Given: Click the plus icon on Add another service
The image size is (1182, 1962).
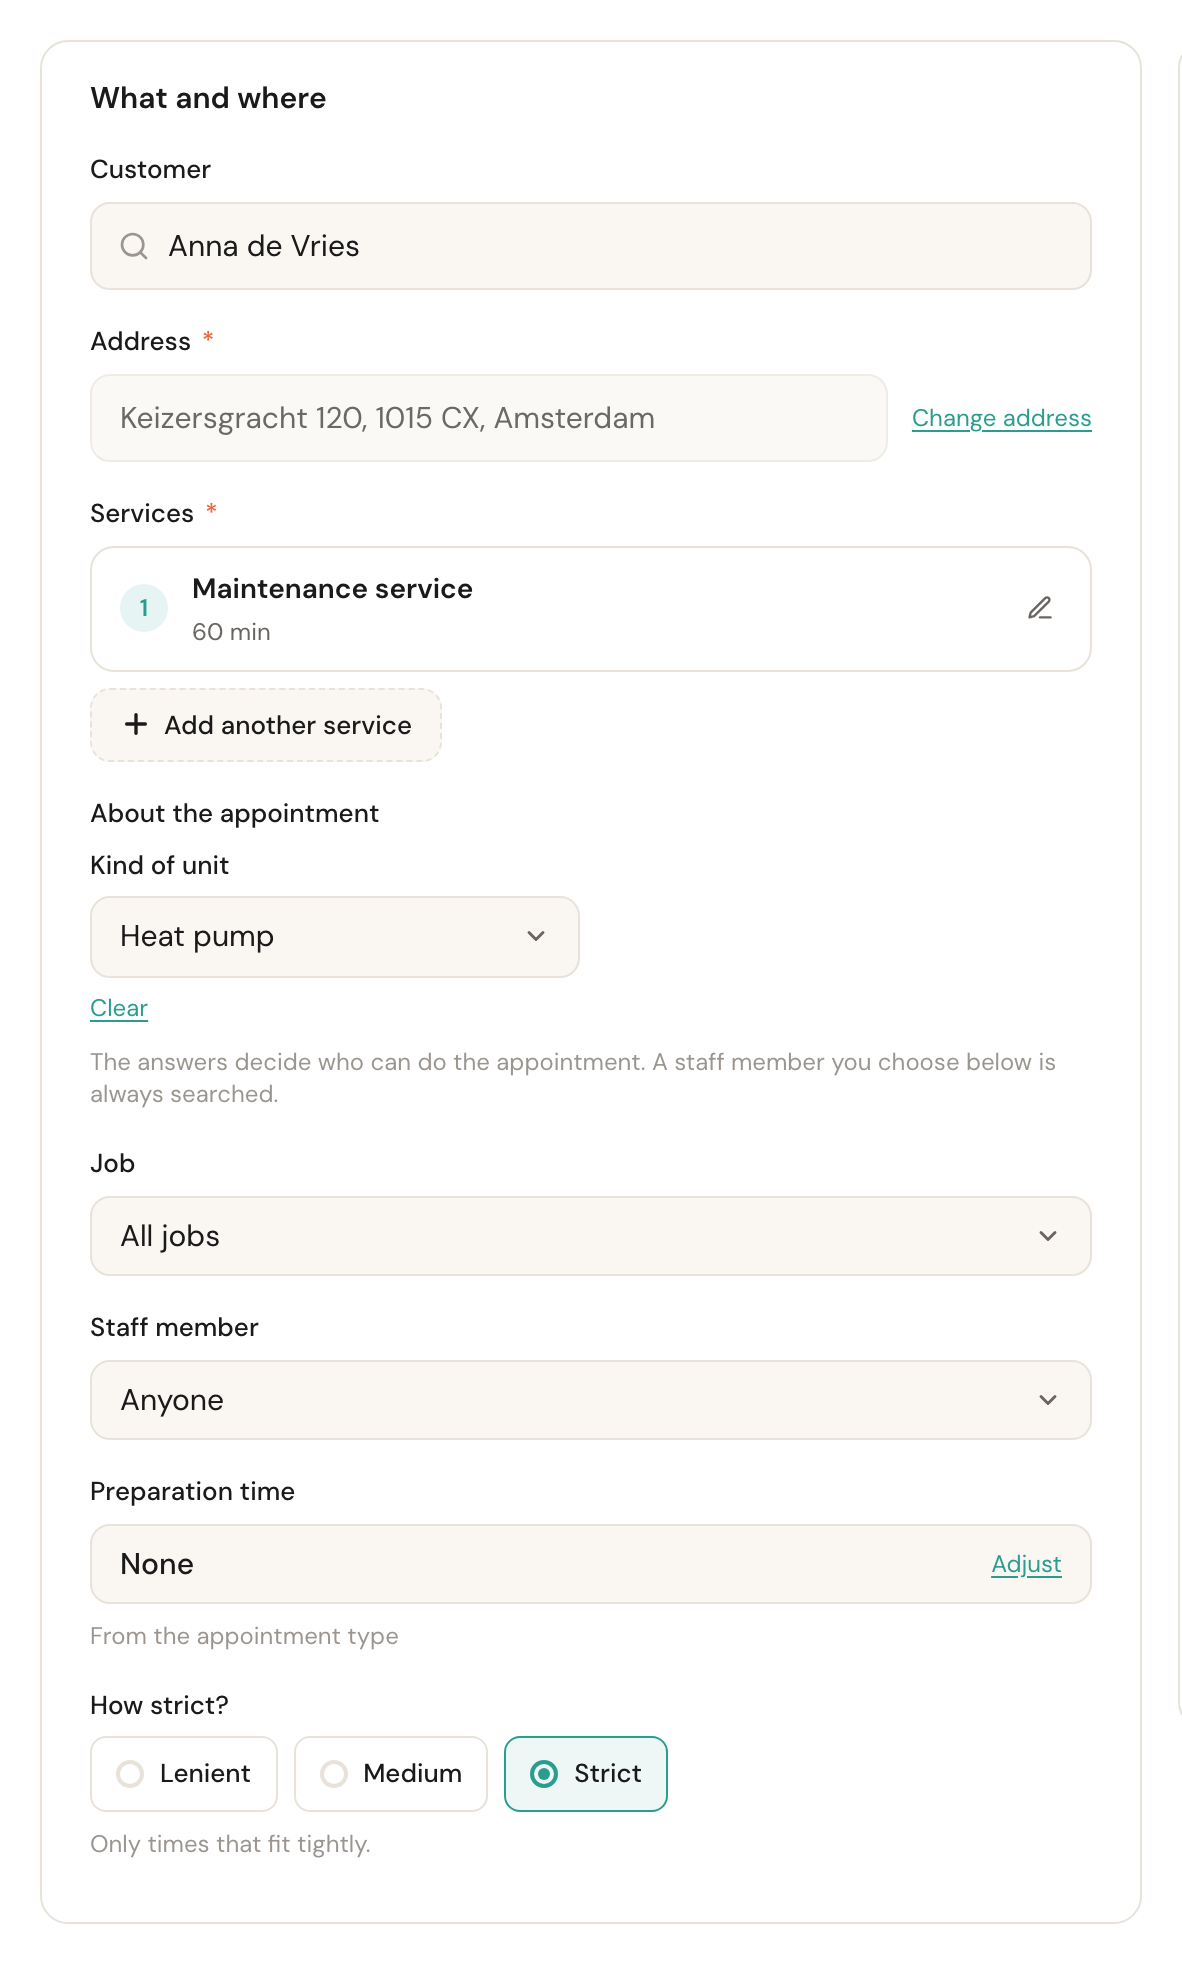Looking at the screenshot, I should click(136, 724).
